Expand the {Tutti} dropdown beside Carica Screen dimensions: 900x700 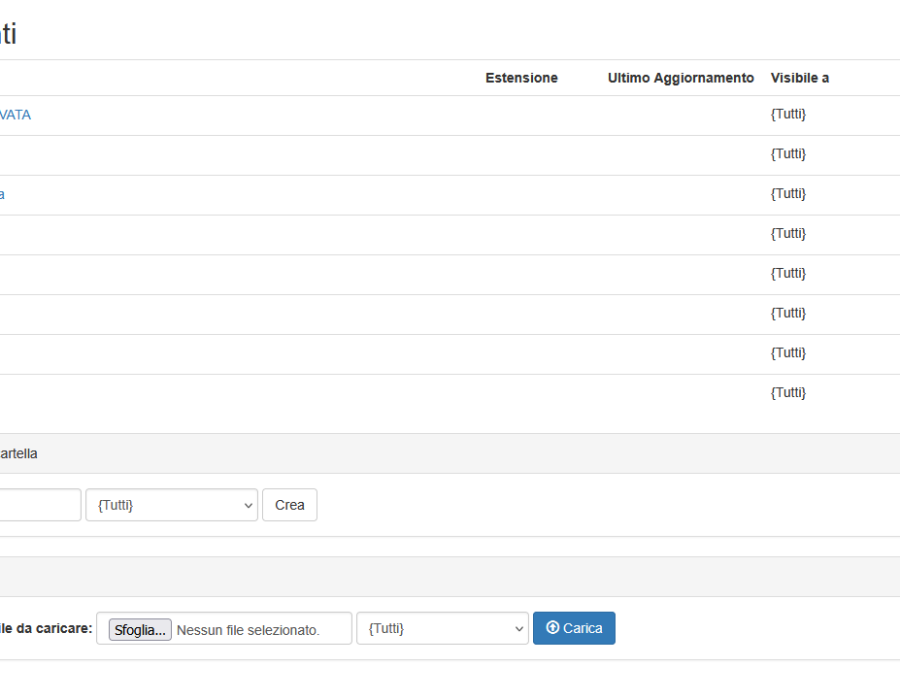443,628
